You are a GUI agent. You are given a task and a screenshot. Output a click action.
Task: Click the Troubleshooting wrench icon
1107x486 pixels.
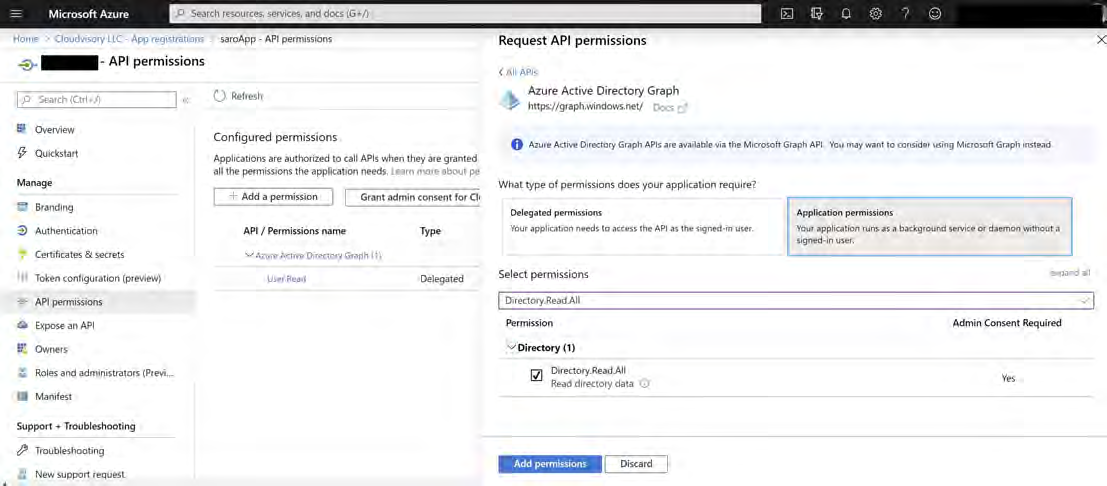[22, 450]
